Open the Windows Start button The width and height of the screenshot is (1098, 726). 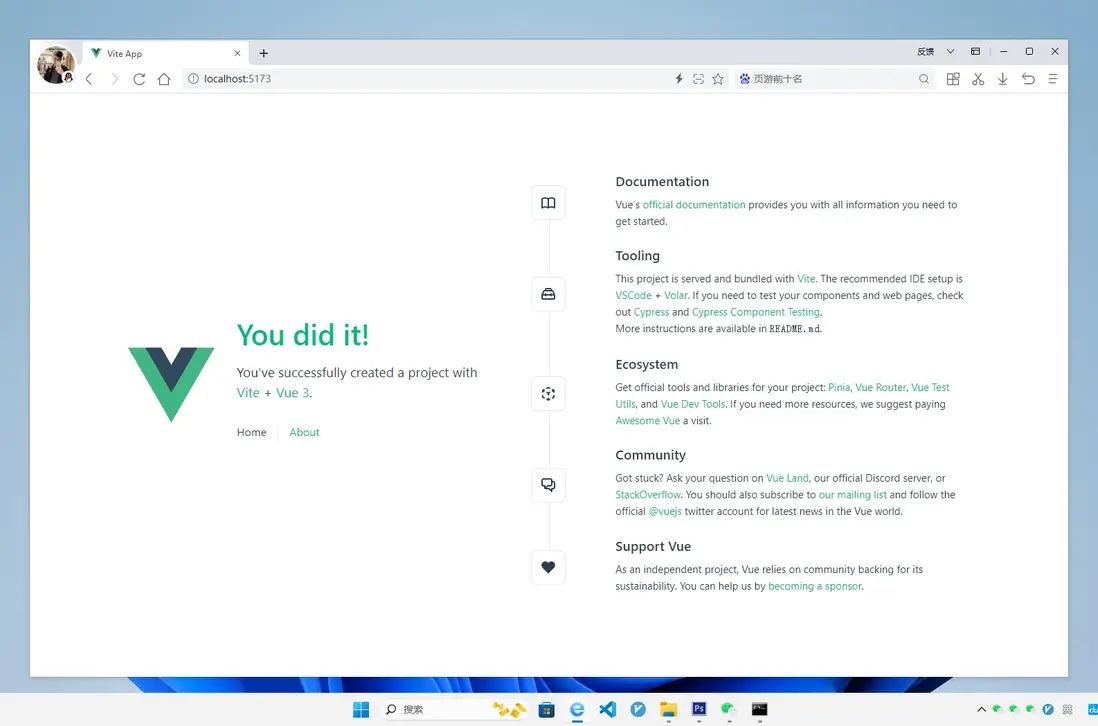tap(361, 710)
